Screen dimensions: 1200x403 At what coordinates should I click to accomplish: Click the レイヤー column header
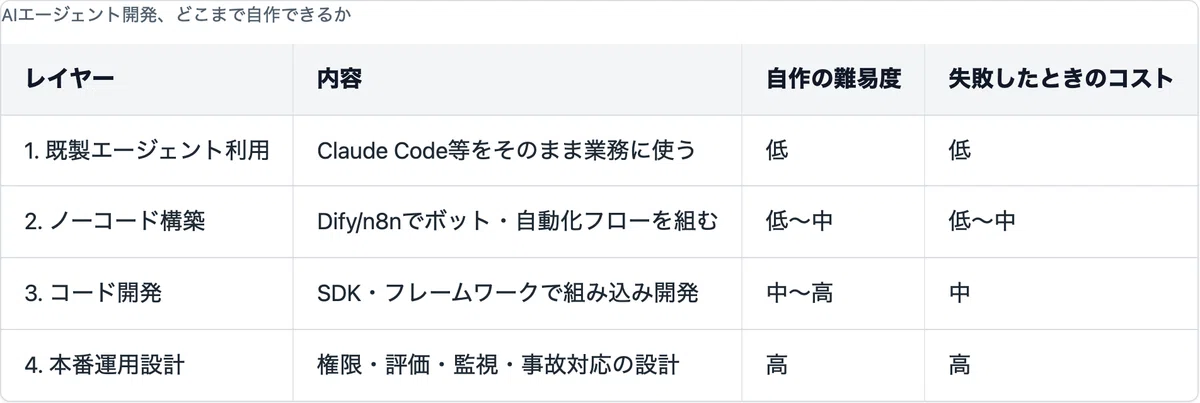(147, 79)
